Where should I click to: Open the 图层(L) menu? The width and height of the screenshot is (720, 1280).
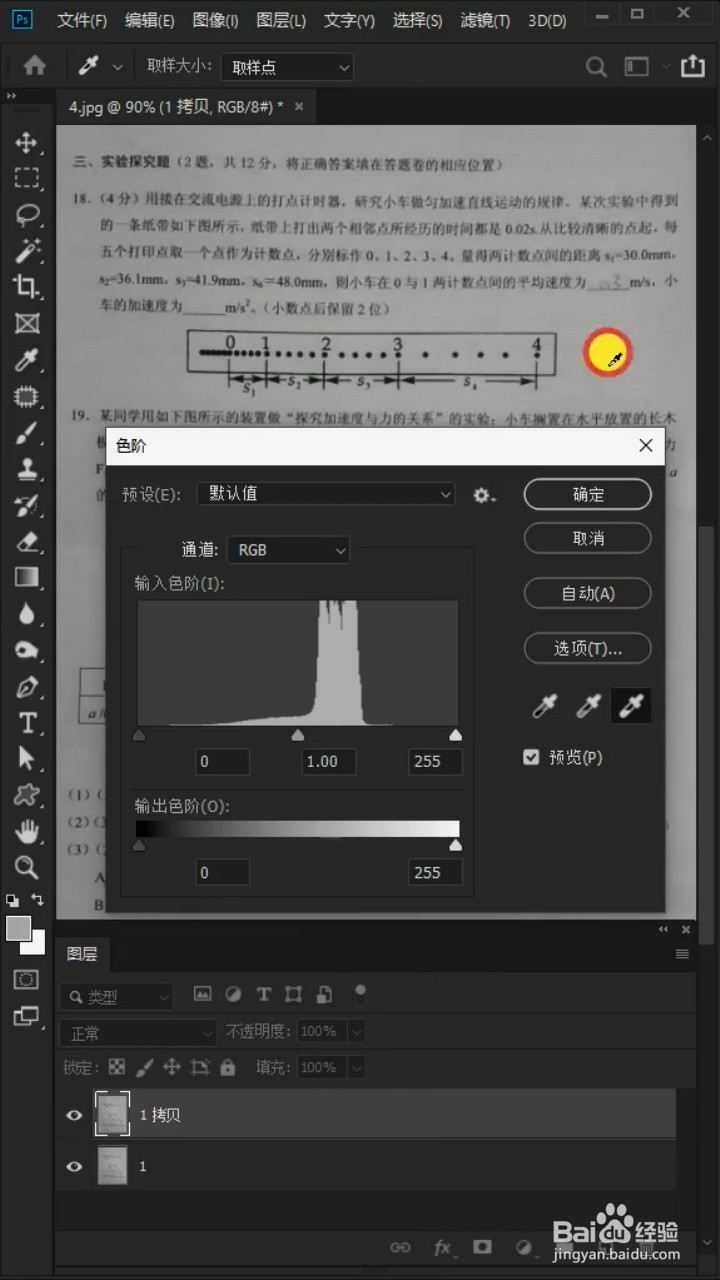click(x=281, y=20)
